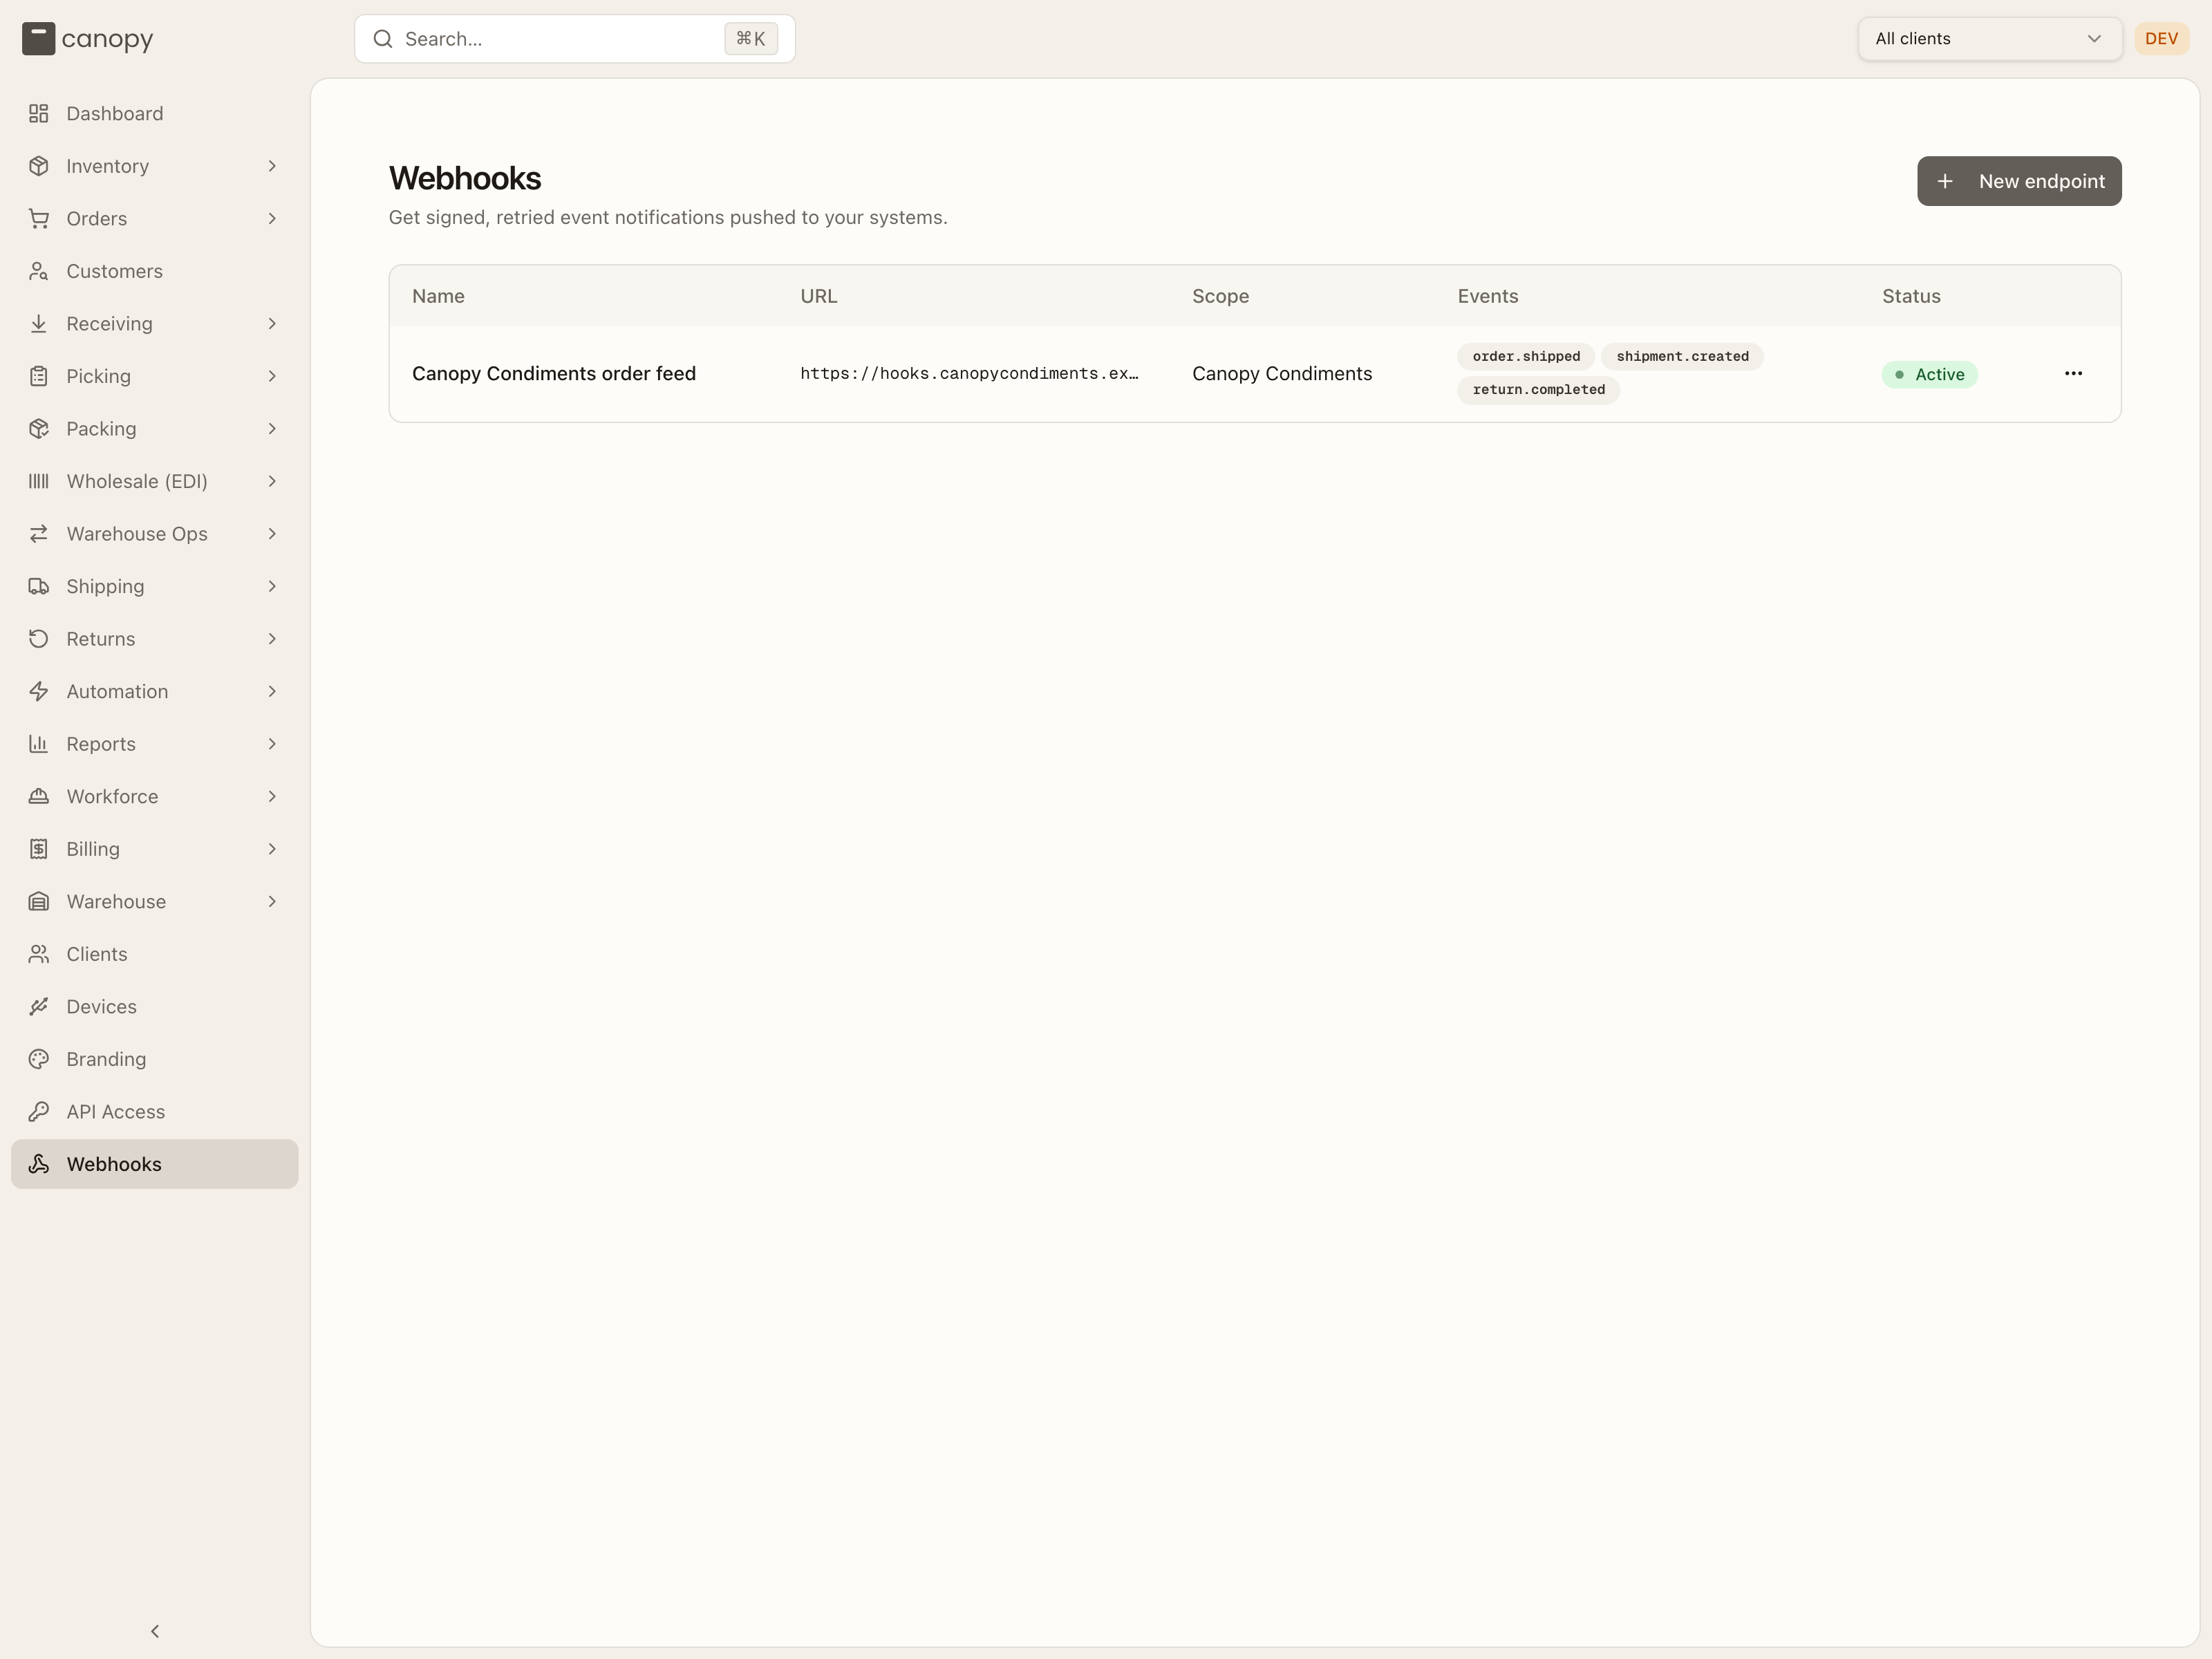Click the Billing receipt icon

click(39, 848)
